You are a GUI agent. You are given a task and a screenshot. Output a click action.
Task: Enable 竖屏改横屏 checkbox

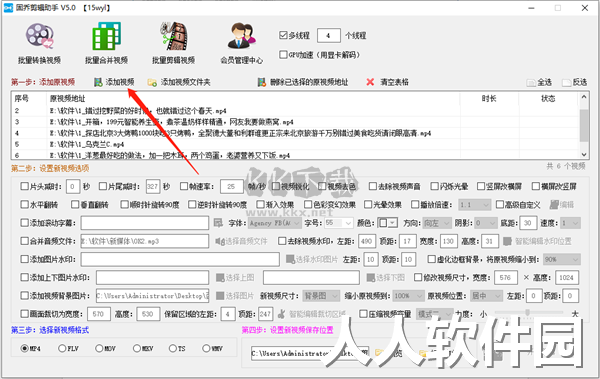481,186
